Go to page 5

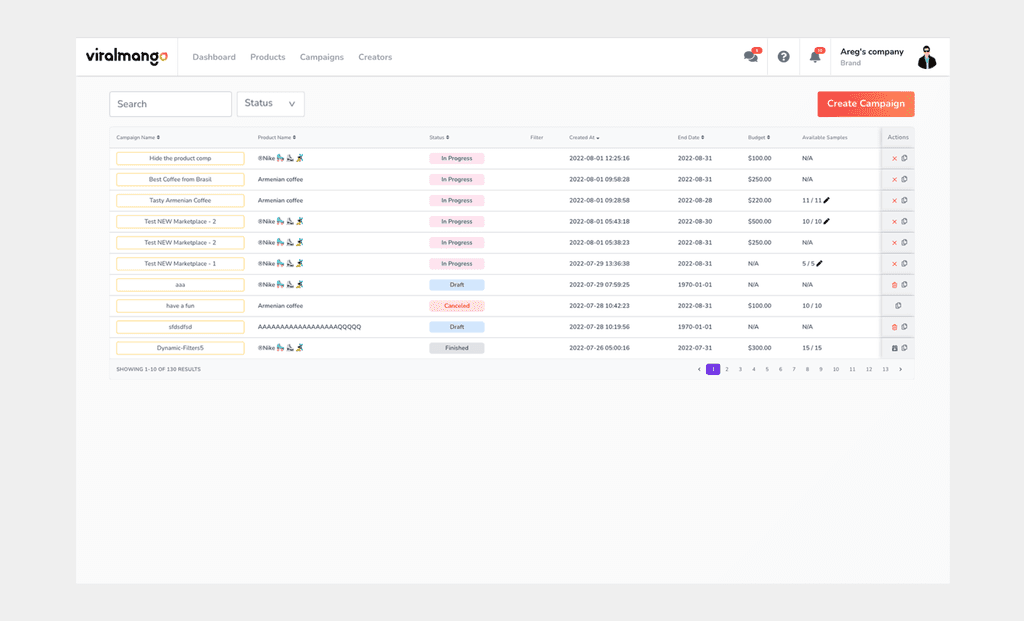point(767,370)
